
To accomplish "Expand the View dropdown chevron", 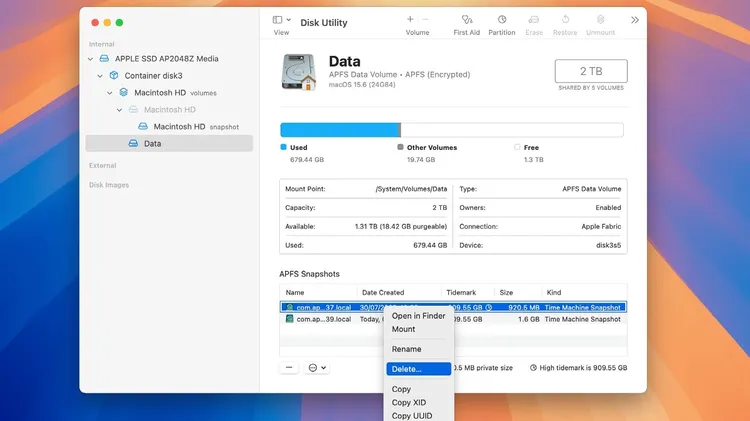I will (288, 20).
